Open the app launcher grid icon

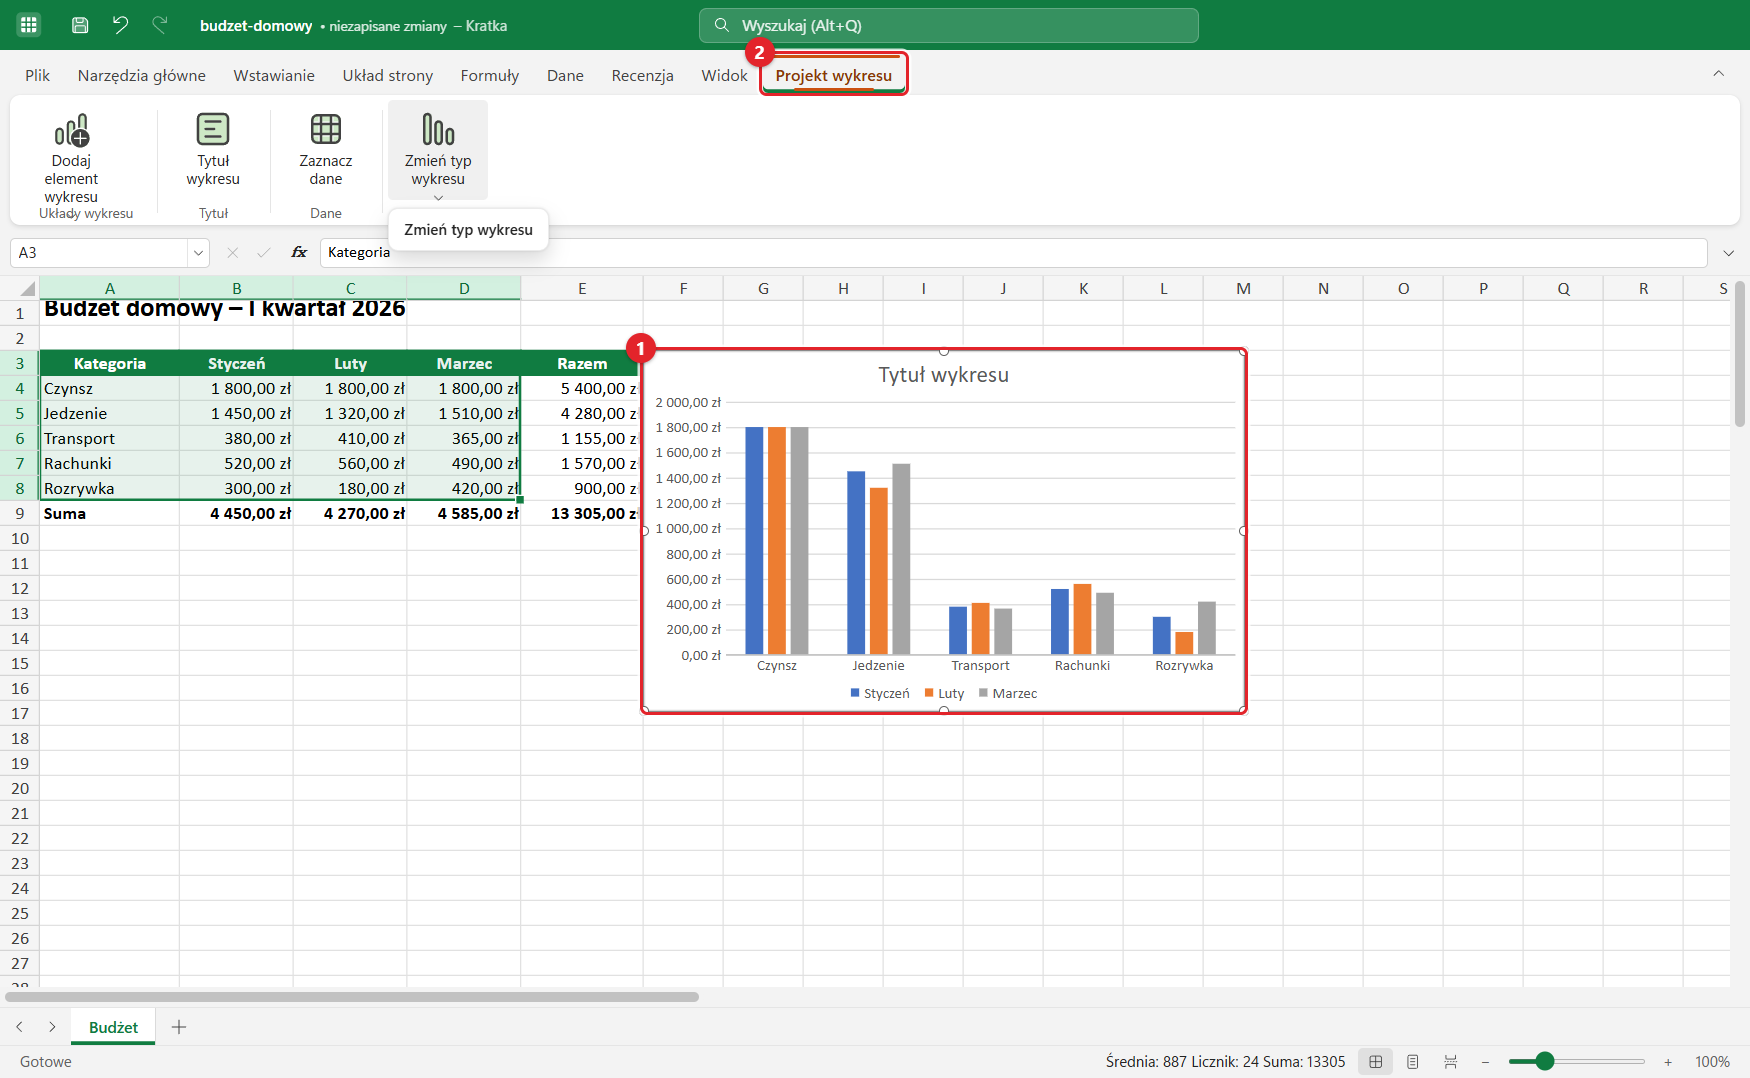point(29,25)
